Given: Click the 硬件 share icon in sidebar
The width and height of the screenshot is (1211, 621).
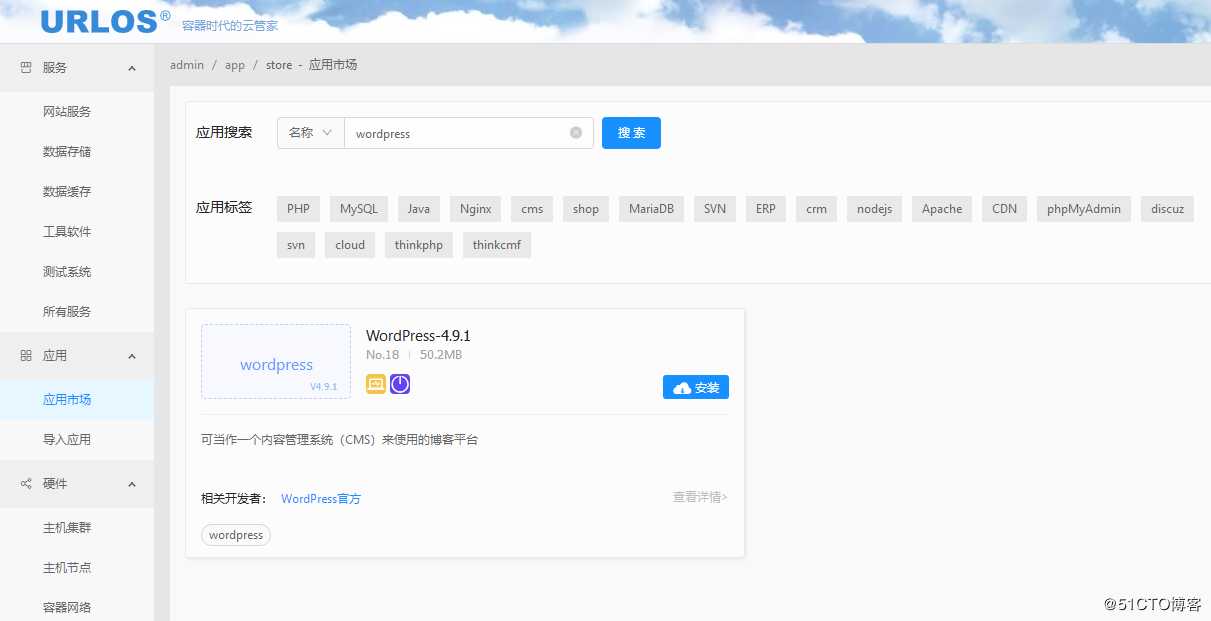Looking at the screenshot, I should tap(26, 484).
